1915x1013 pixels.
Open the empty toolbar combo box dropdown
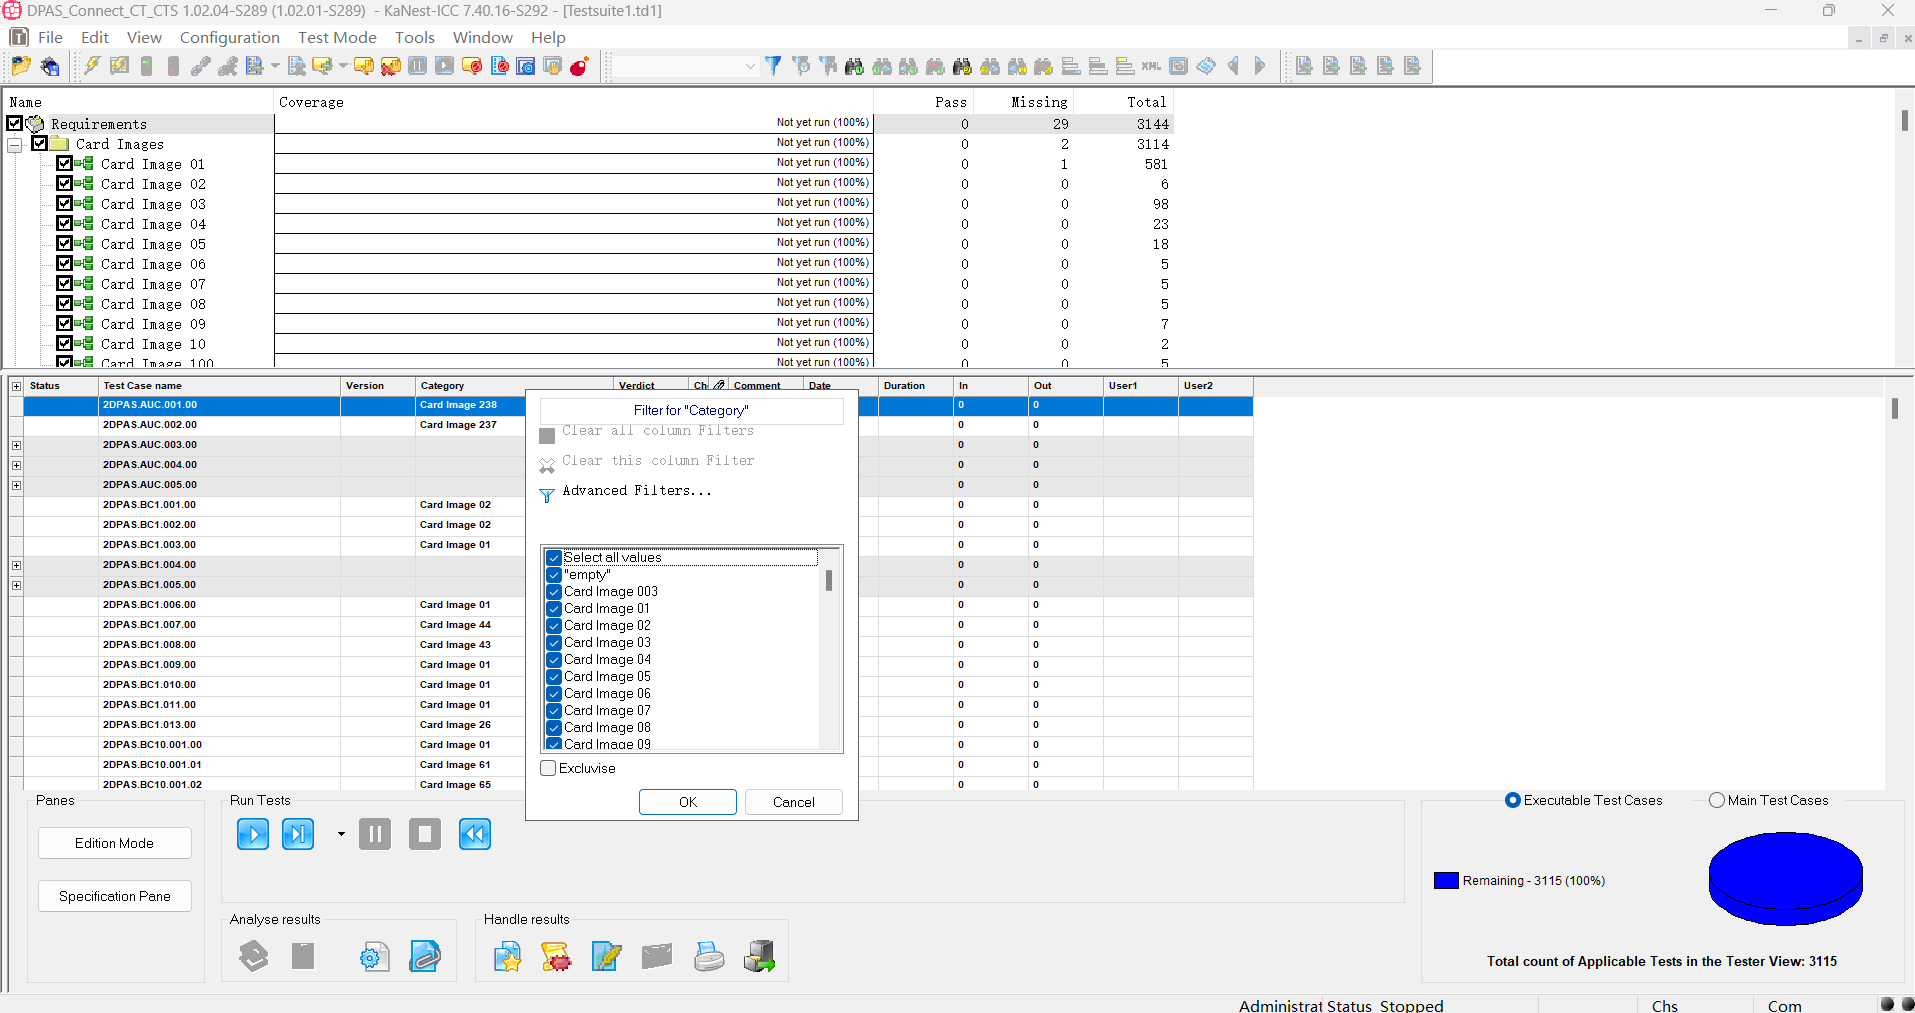[750, 67]
